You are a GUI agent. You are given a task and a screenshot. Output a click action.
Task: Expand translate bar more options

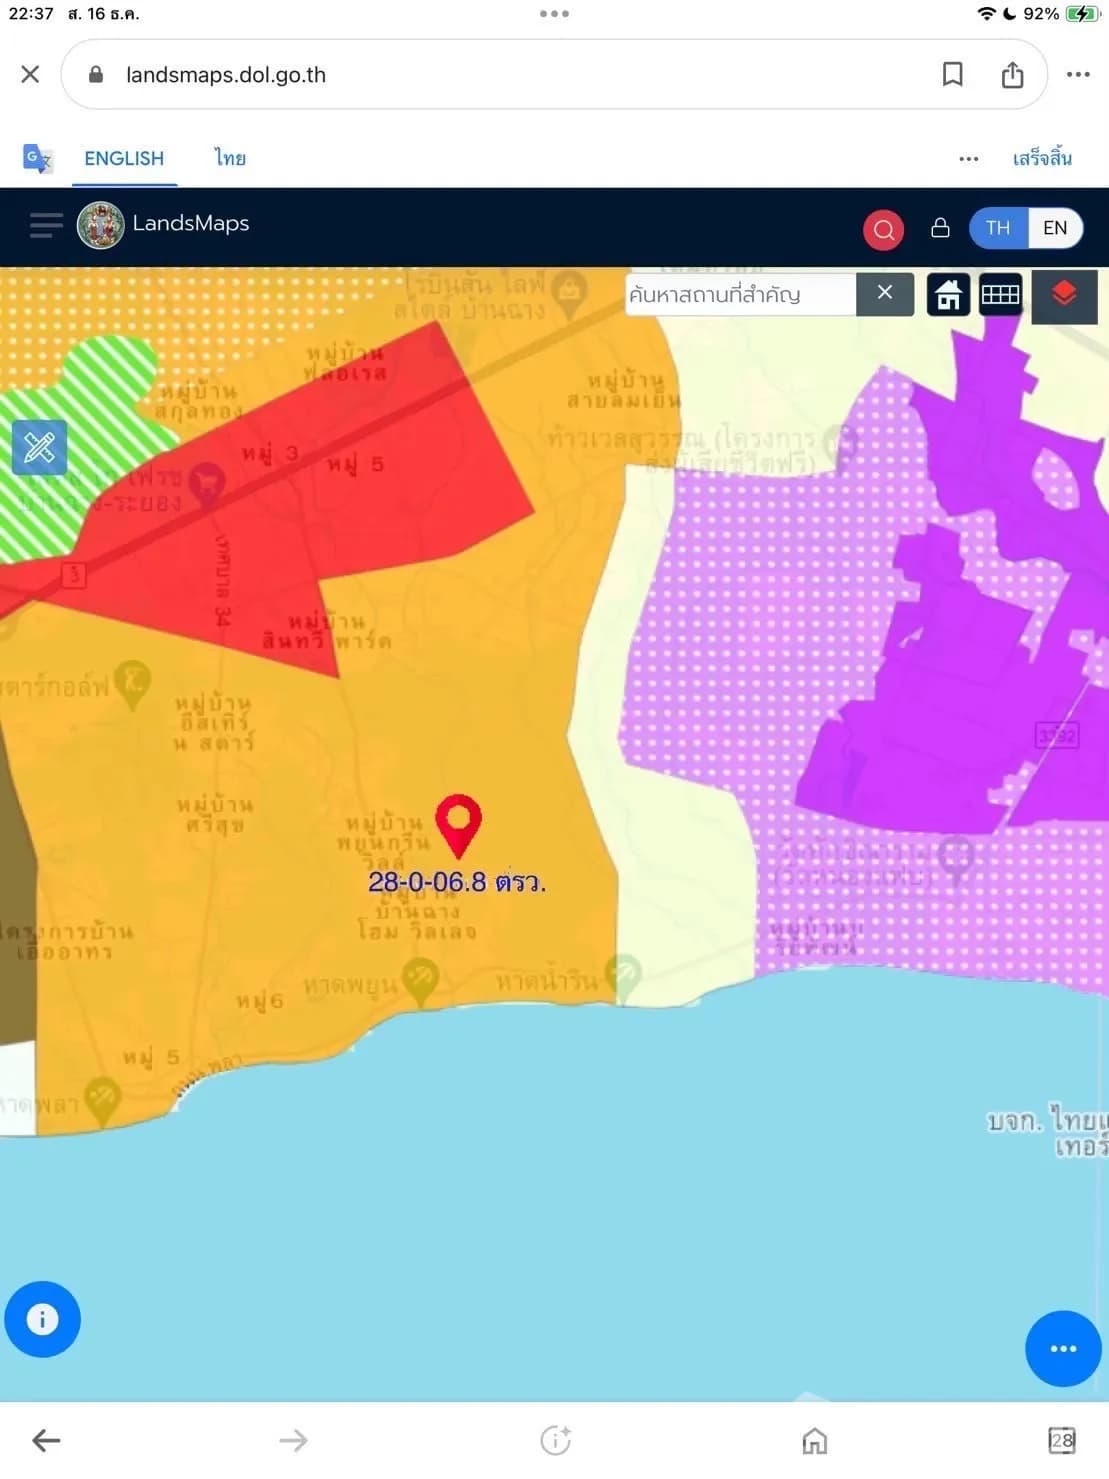[x=968, y=159]
